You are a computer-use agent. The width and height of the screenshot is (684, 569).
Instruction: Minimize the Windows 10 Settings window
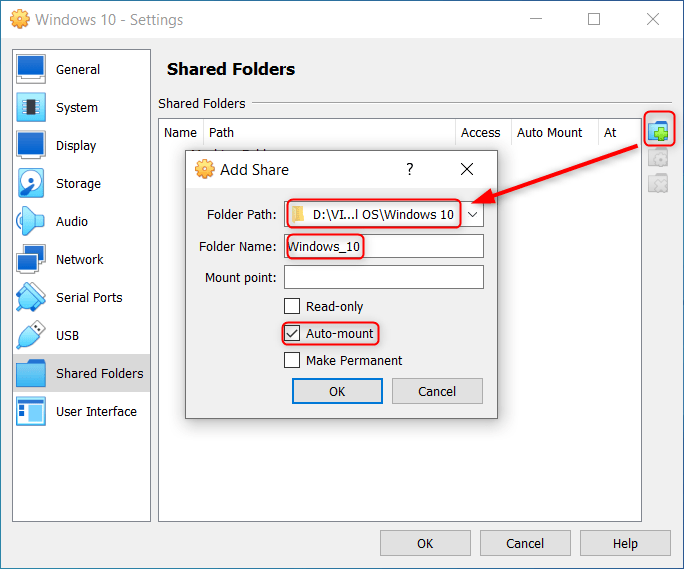[536, 19]
